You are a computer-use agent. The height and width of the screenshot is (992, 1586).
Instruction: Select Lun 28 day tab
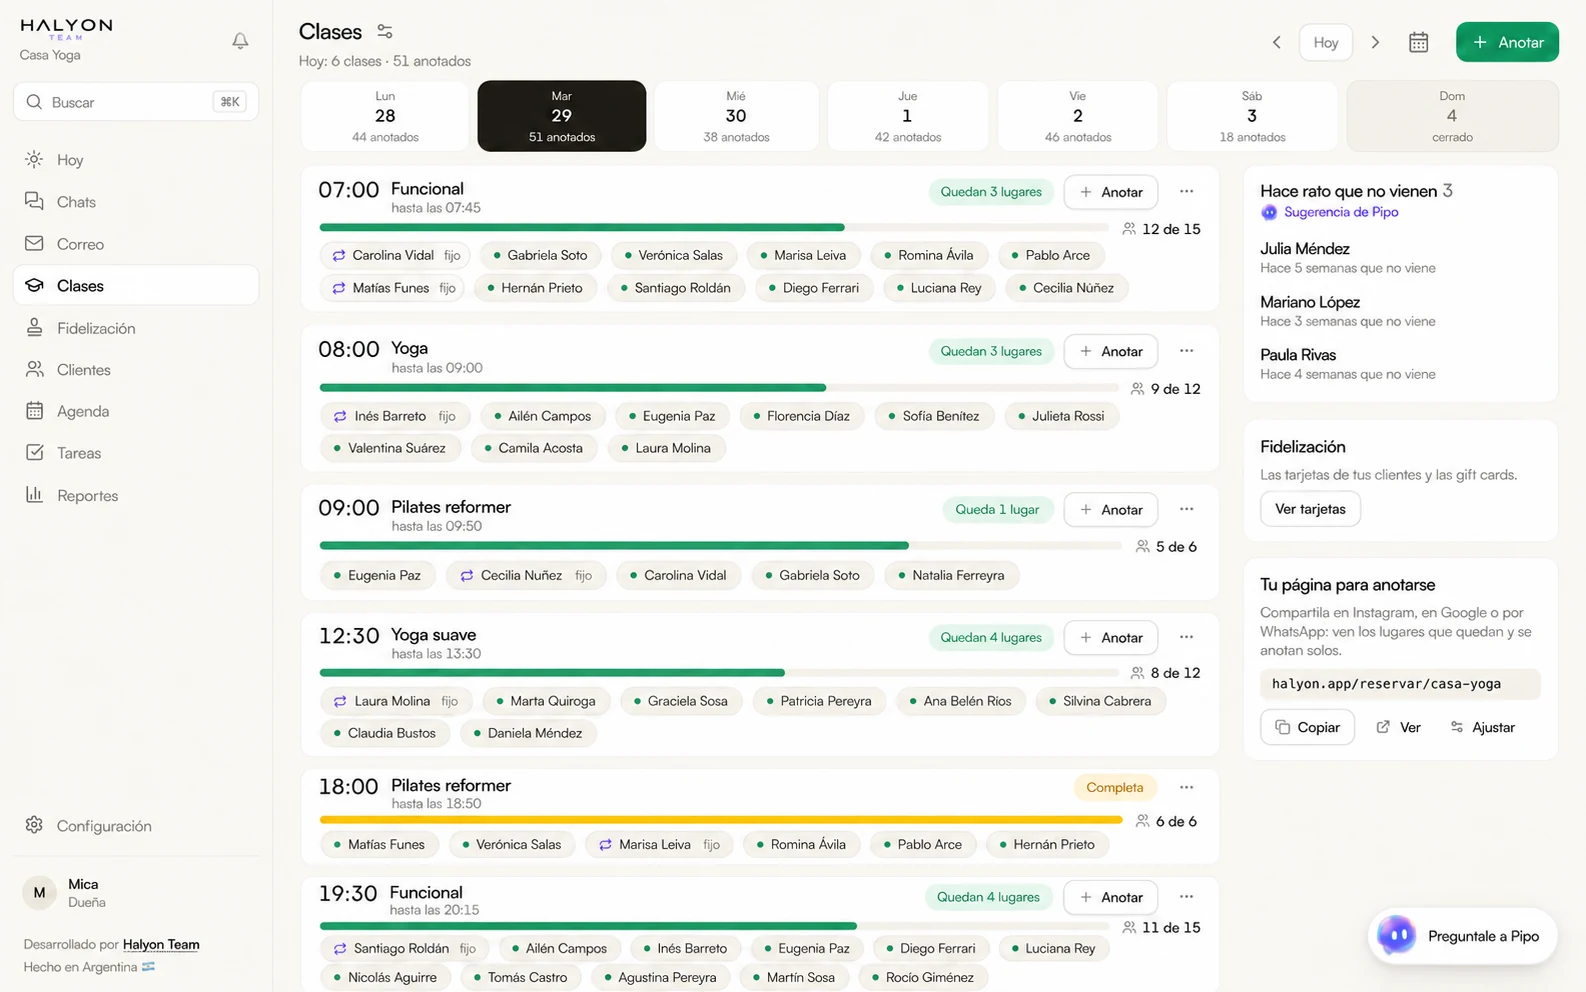pos(385,116)
